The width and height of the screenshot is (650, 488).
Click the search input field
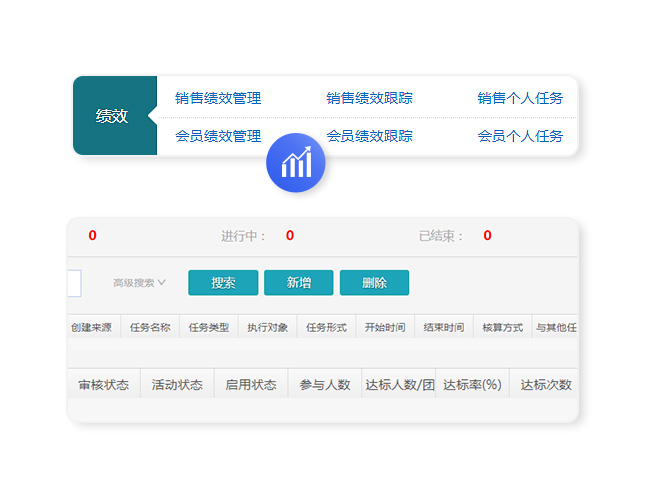point(73,283)
